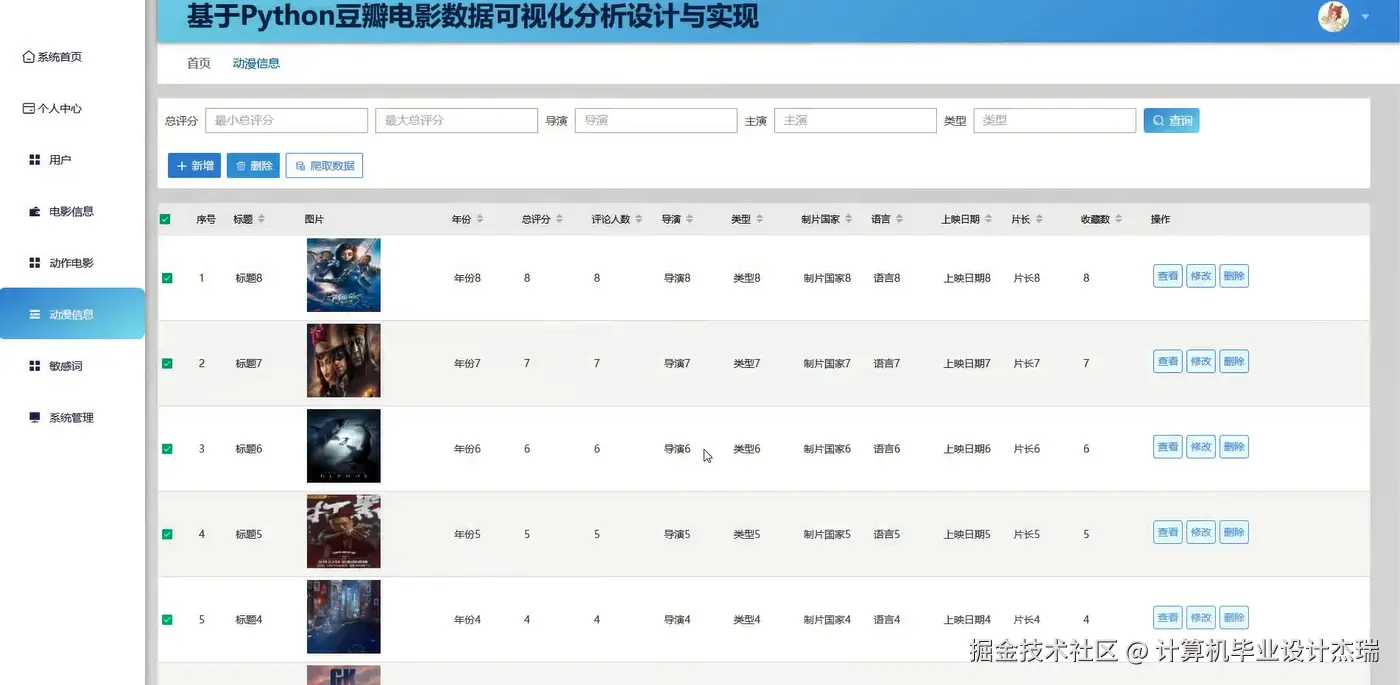
Task: Click the 查询 search button
Action: pos(1171,120)
